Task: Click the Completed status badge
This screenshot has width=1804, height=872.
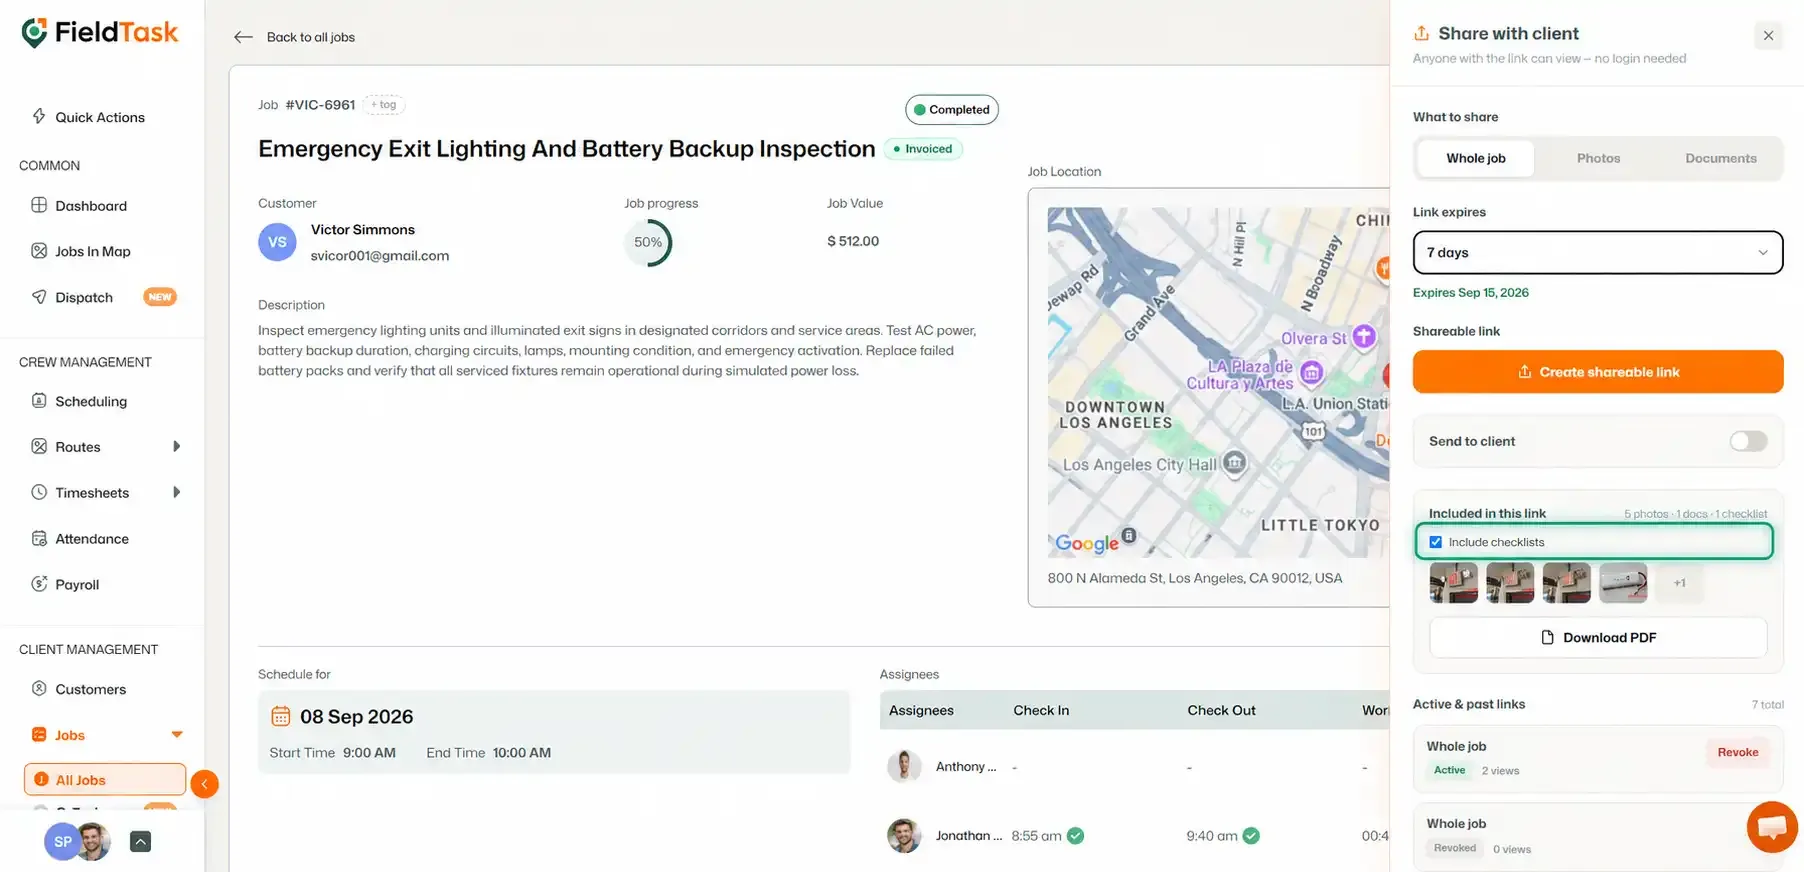Action: [x=952, y=109]
